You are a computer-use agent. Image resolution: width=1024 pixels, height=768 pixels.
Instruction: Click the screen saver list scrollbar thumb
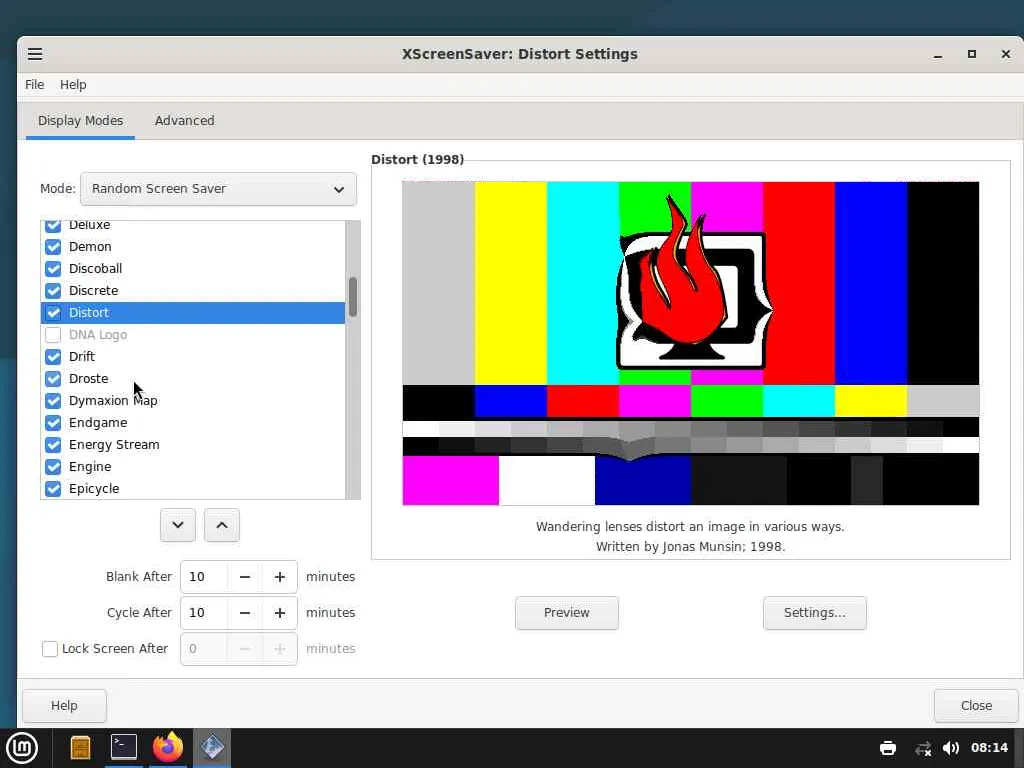[x=353, y=297]
